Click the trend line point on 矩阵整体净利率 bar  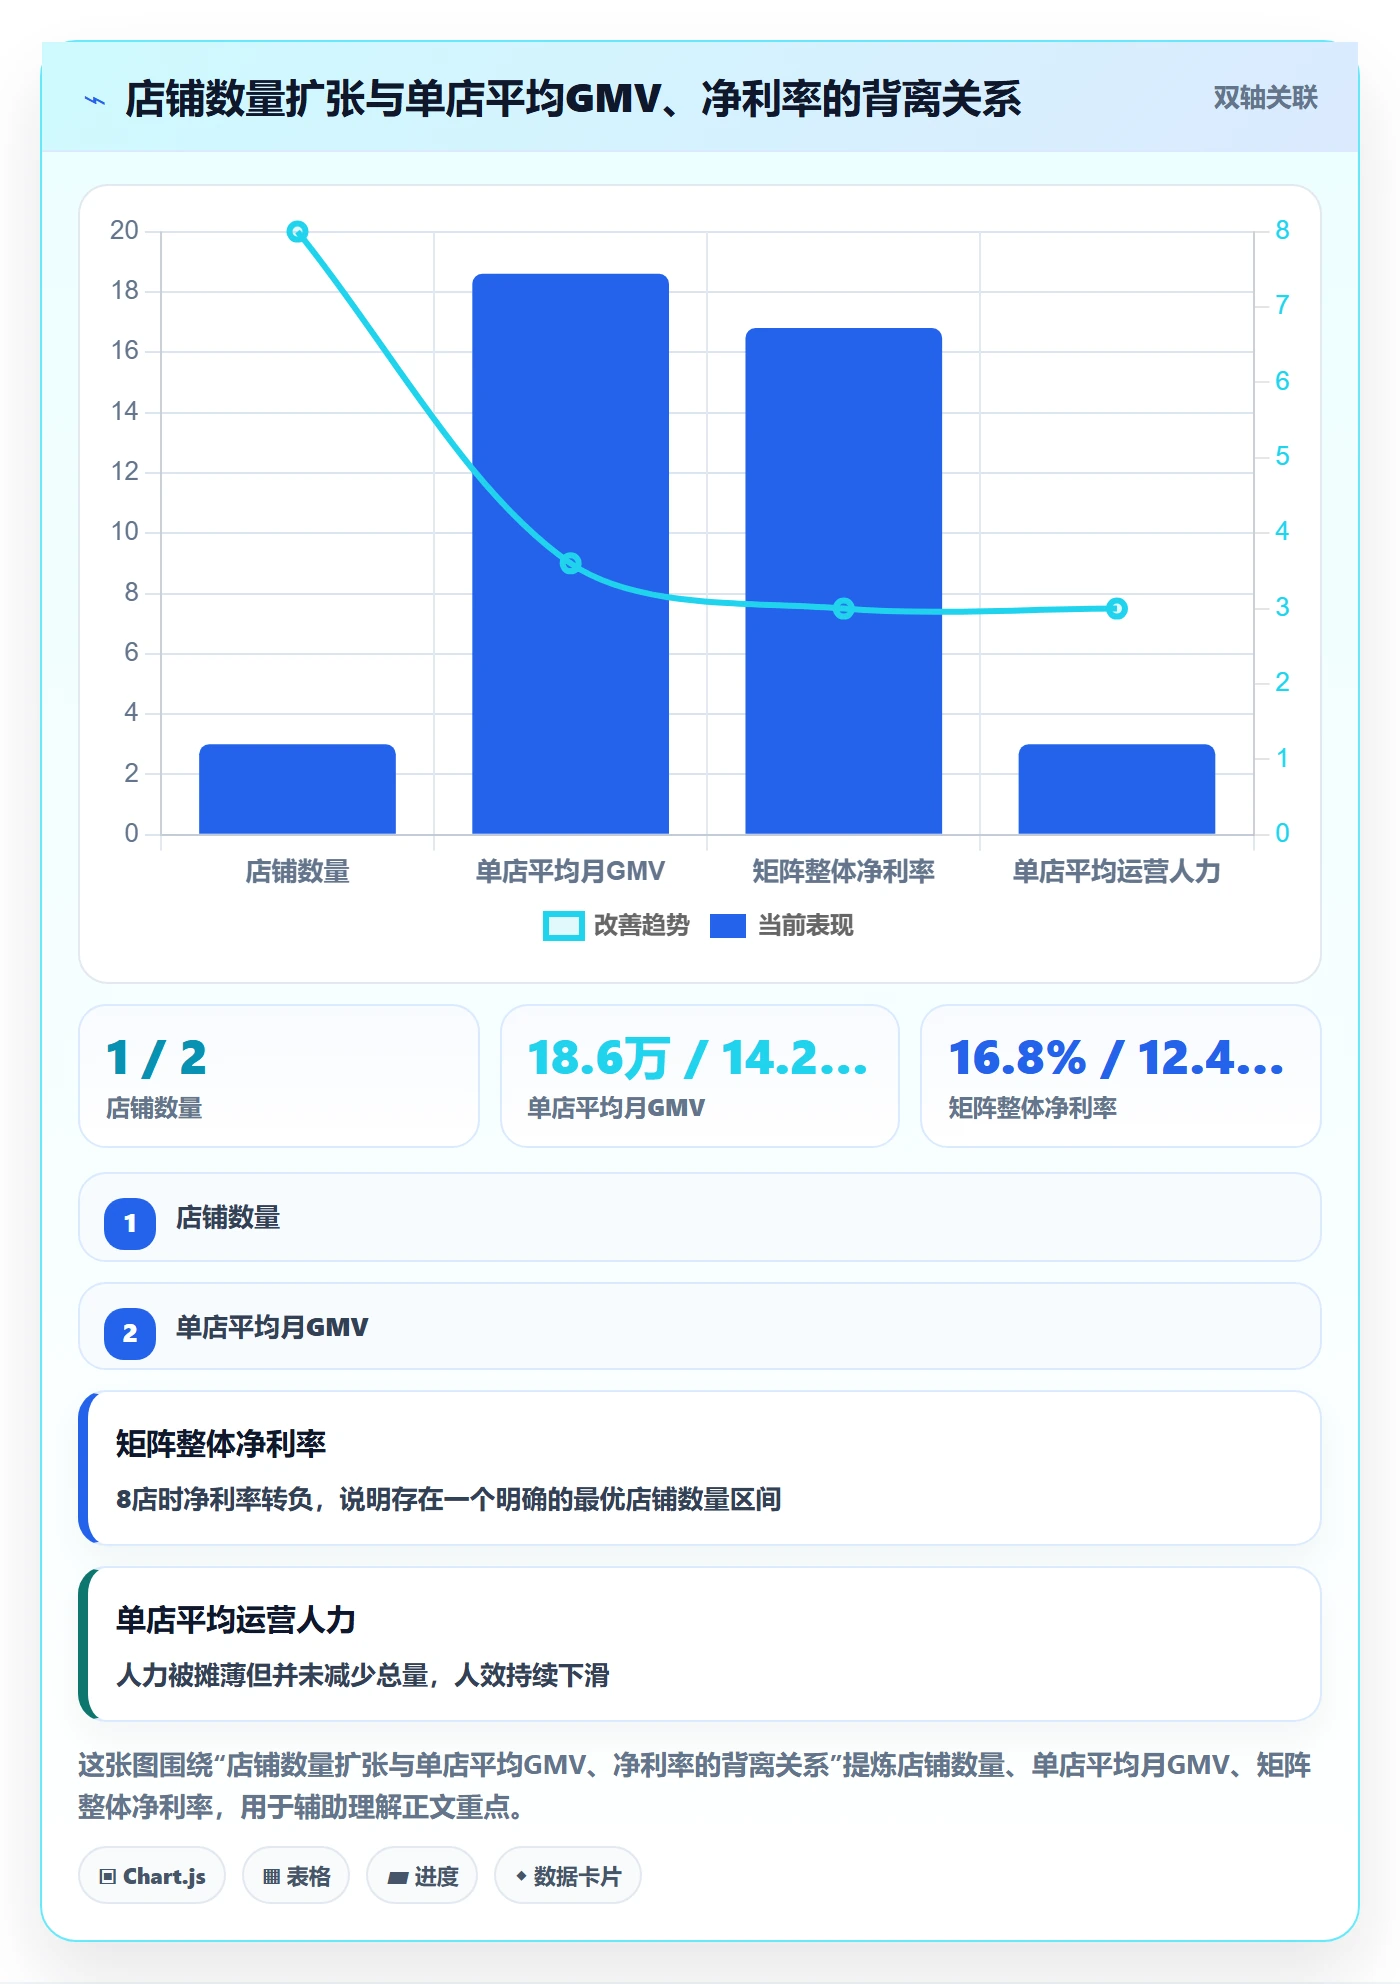pos(844,609)
